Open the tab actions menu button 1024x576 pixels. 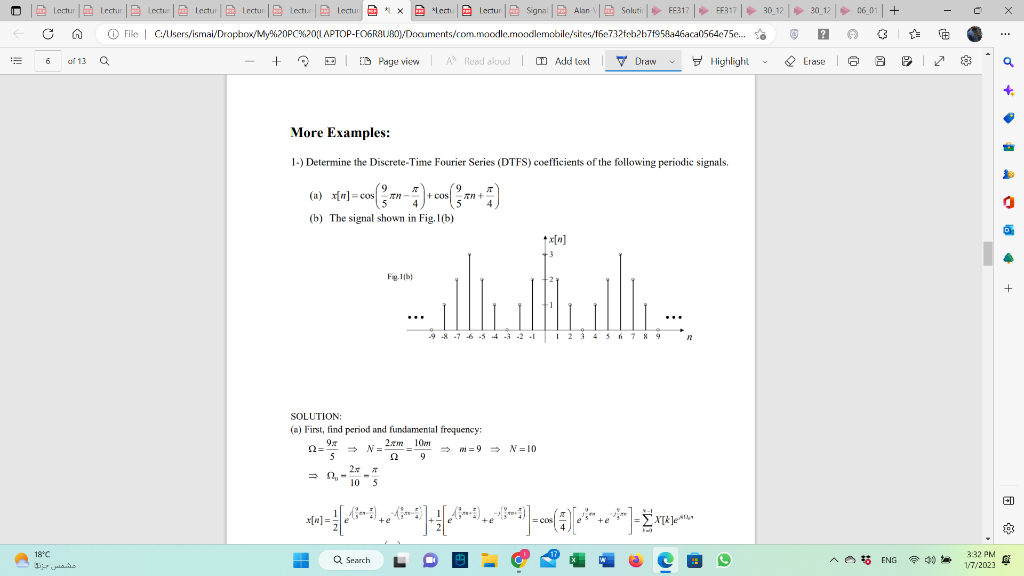point(16,10)
